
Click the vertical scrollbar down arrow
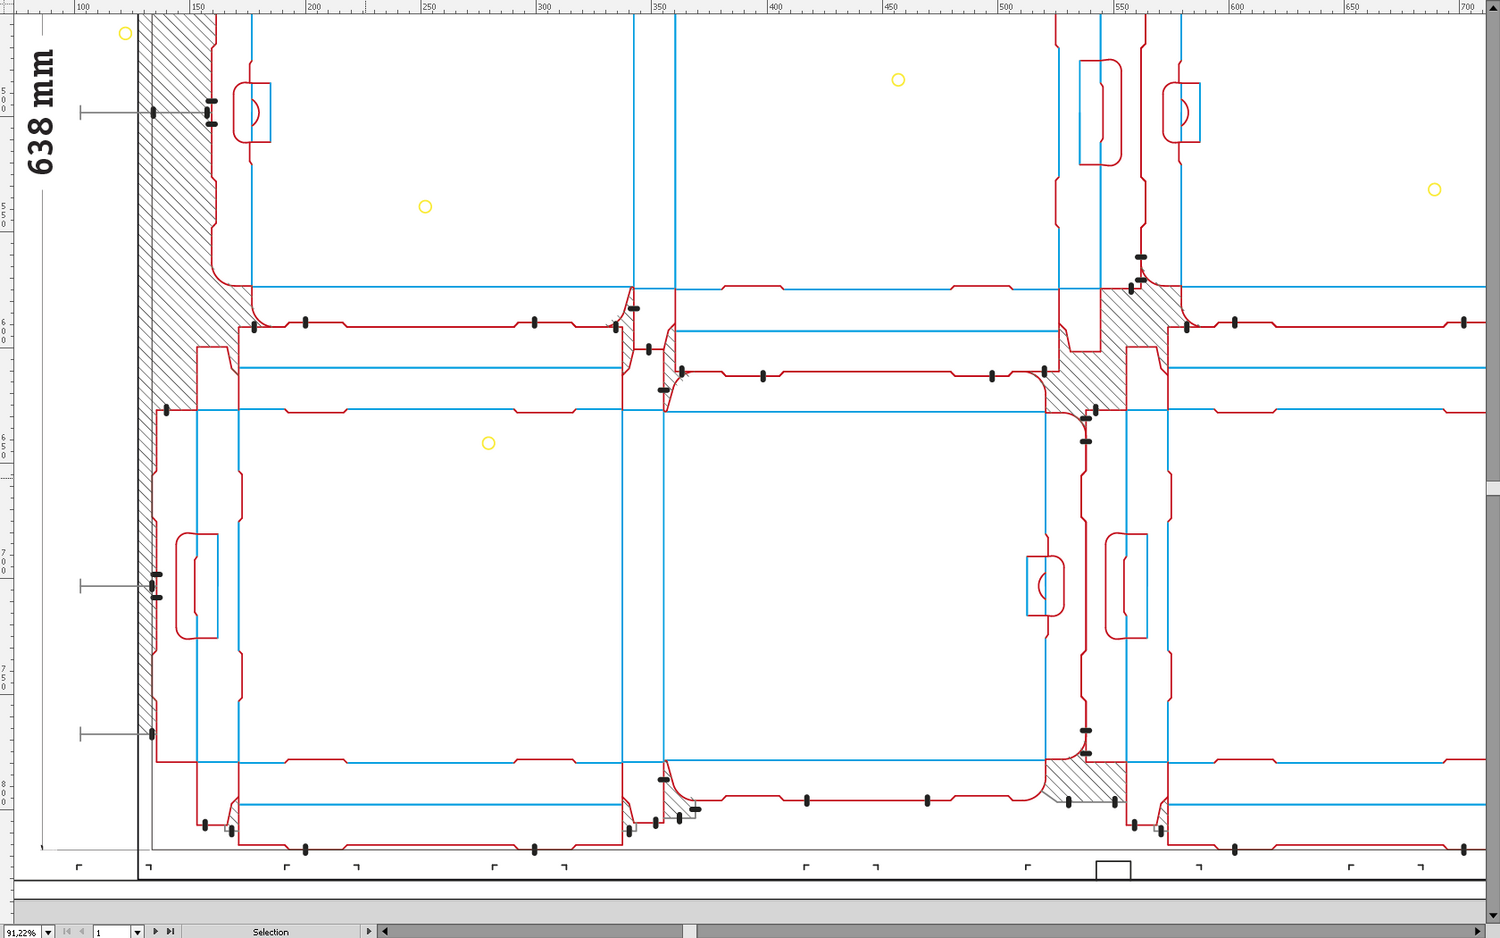click(x=1493, y=915)
